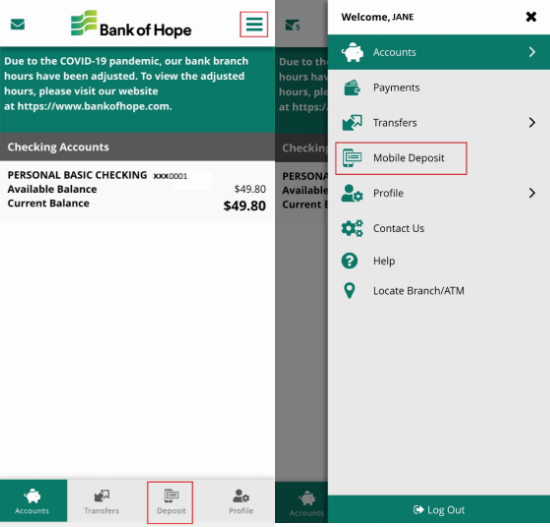Click the bold $49.80 current balance
Viewport: 550px width, 527px height.
pyautogui.click(x=244, y=206)
